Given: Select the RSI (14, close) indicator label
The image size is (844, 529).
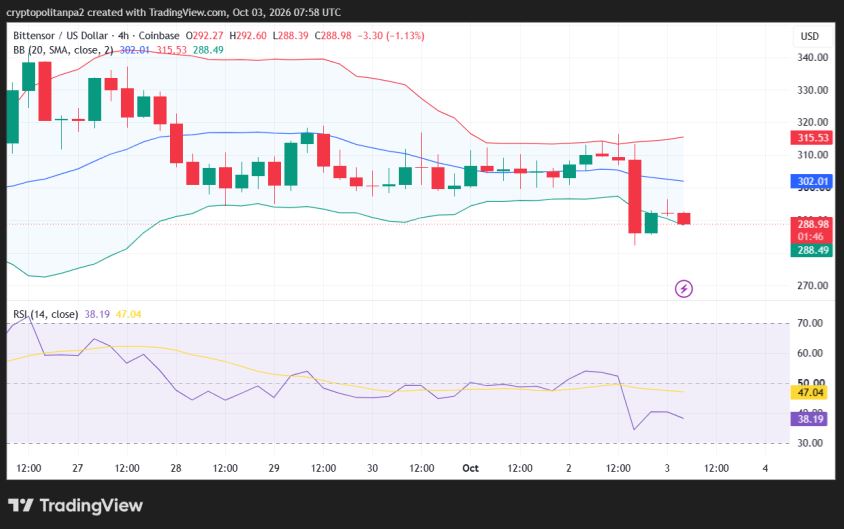Looking at the screenshot, I should [x=46, y=314].
